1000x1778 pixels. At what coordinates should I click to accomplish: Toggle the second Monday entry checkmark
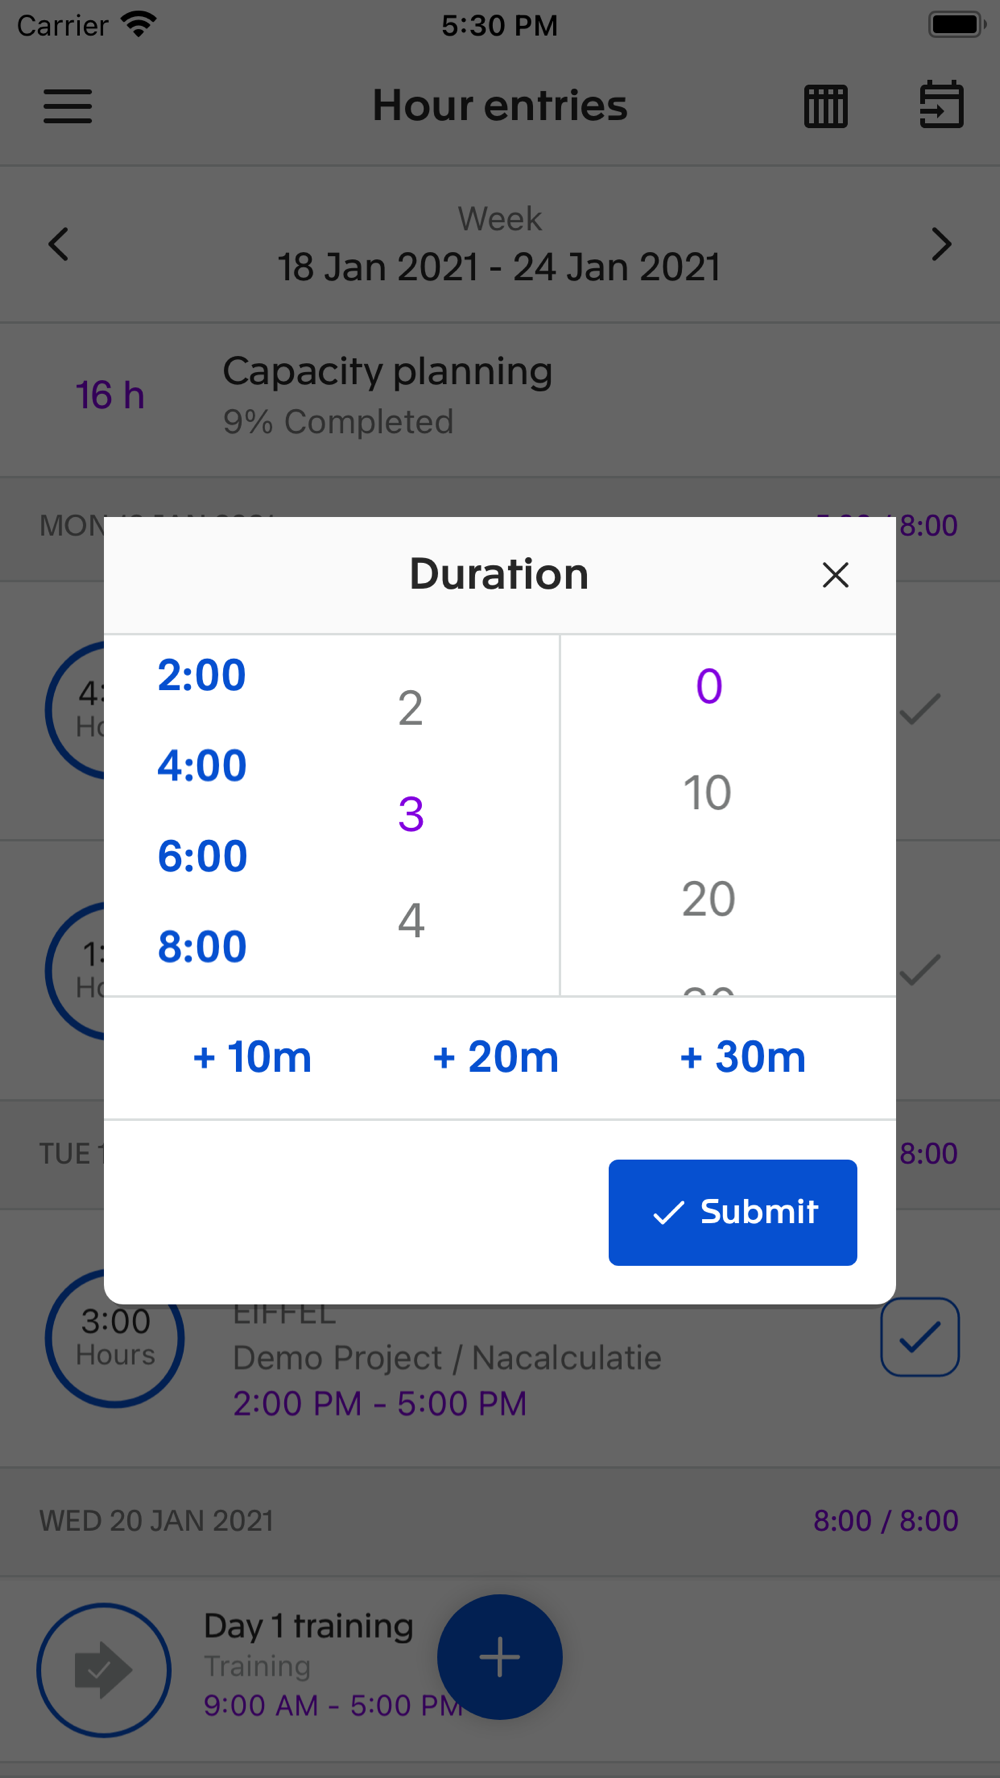(920, 969)
